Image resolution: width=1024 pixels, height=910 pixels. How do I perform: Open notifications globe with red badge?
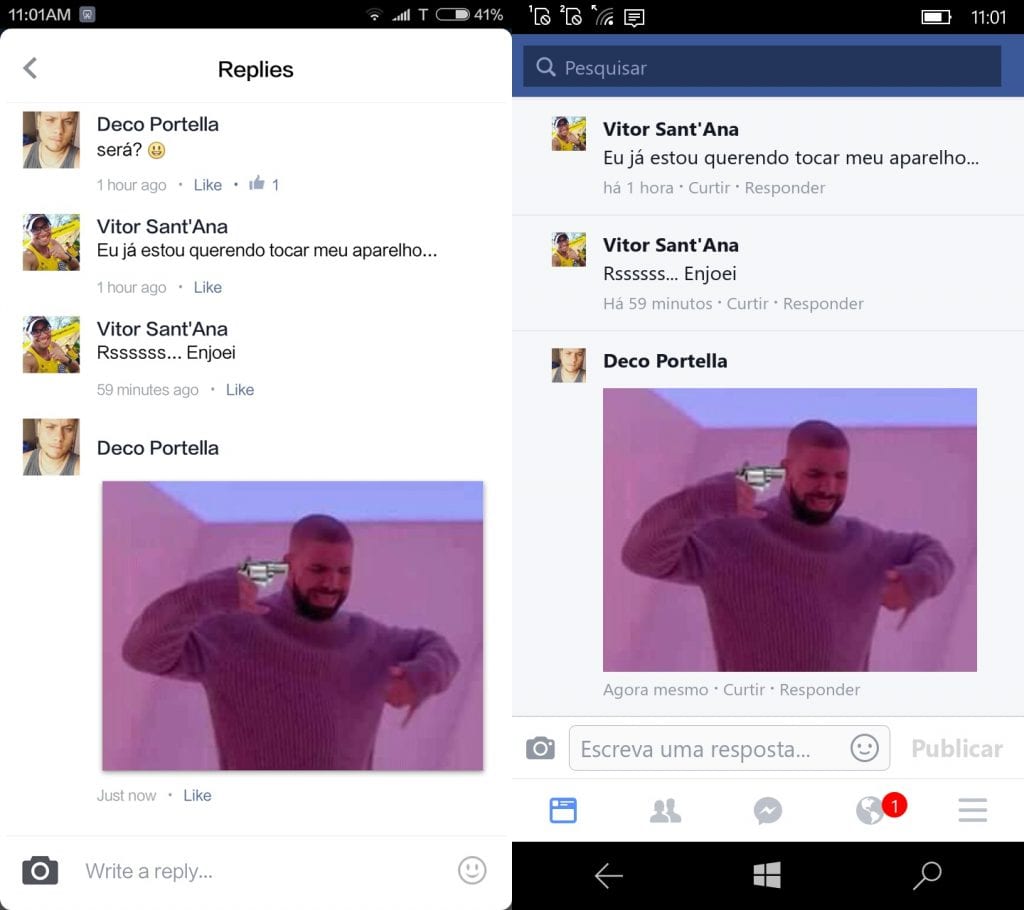click(x=880, y=809)
